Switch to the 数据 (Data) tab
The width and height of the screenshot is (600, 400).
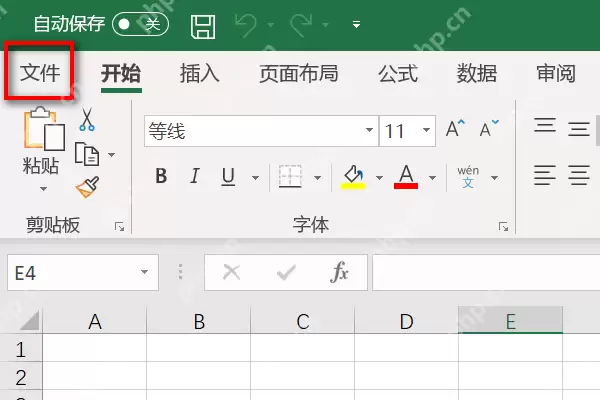click(477, 73)
